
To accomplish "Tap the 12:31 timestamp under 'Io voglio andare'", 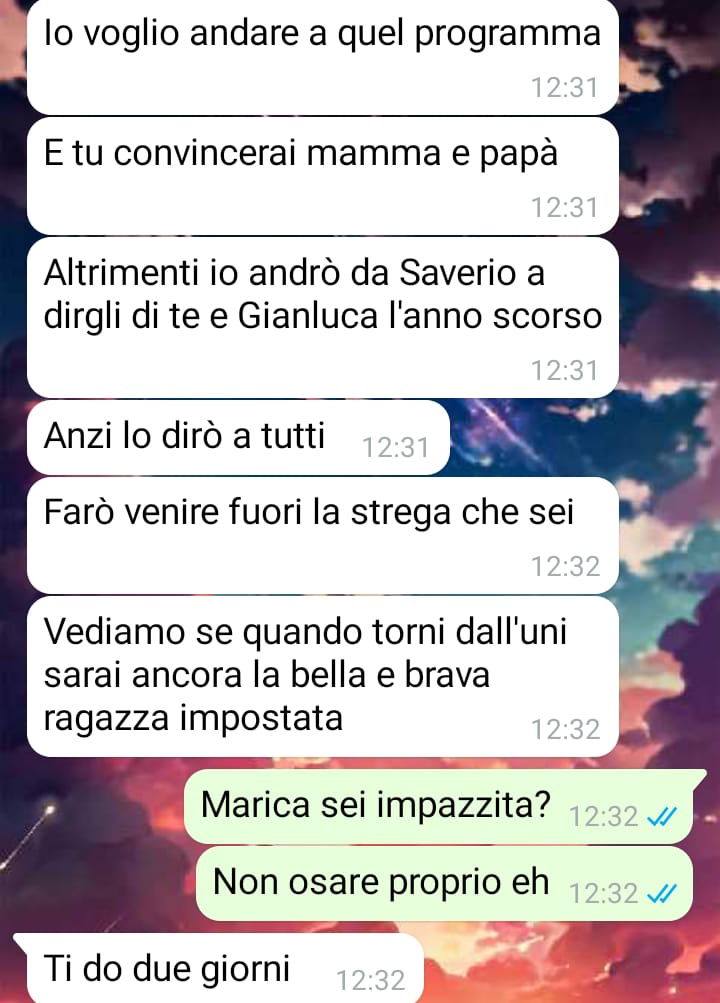I will click(x=565, y=88).
